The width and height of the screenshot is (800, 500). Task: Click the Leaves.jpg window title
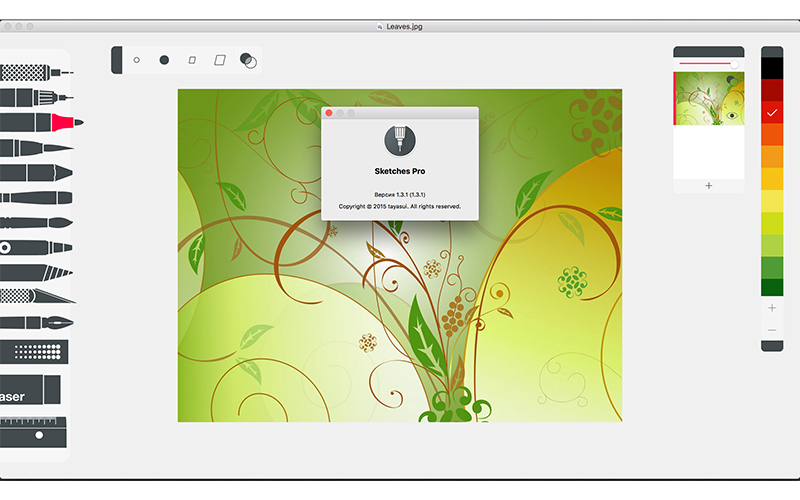[x=404, y=27]
